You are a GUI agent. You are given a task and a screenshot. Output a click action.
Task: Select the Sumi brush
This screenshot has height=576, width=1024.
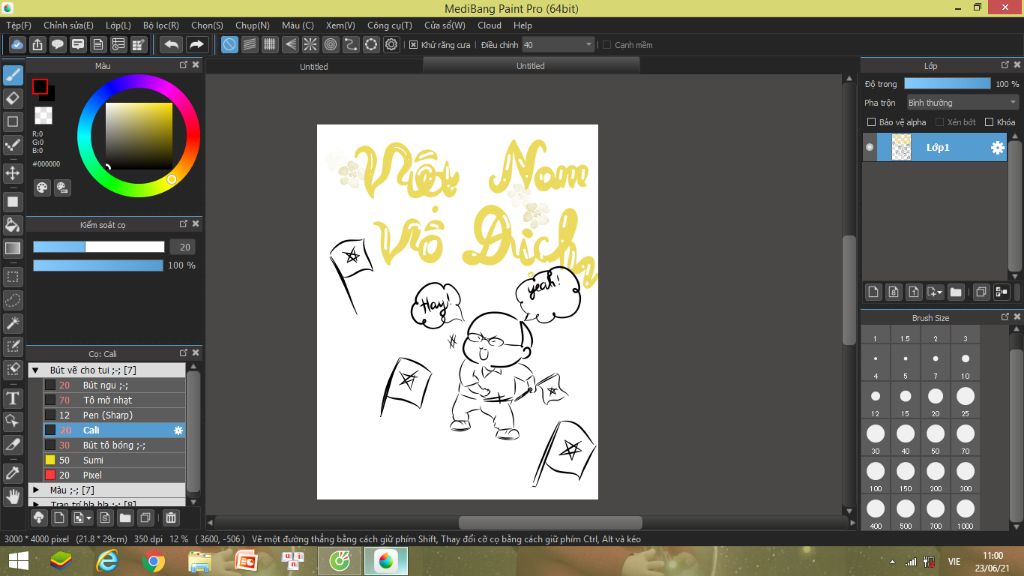click(114, 460)
